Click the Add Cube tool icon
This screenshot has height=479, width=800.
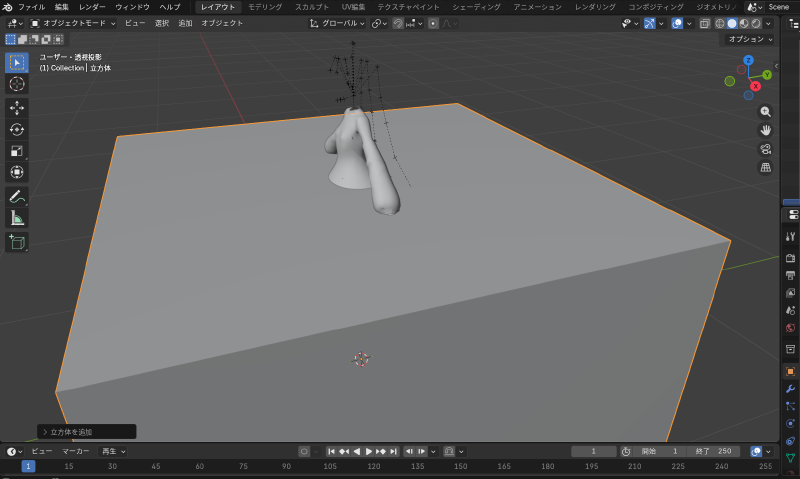pos(17,242)
